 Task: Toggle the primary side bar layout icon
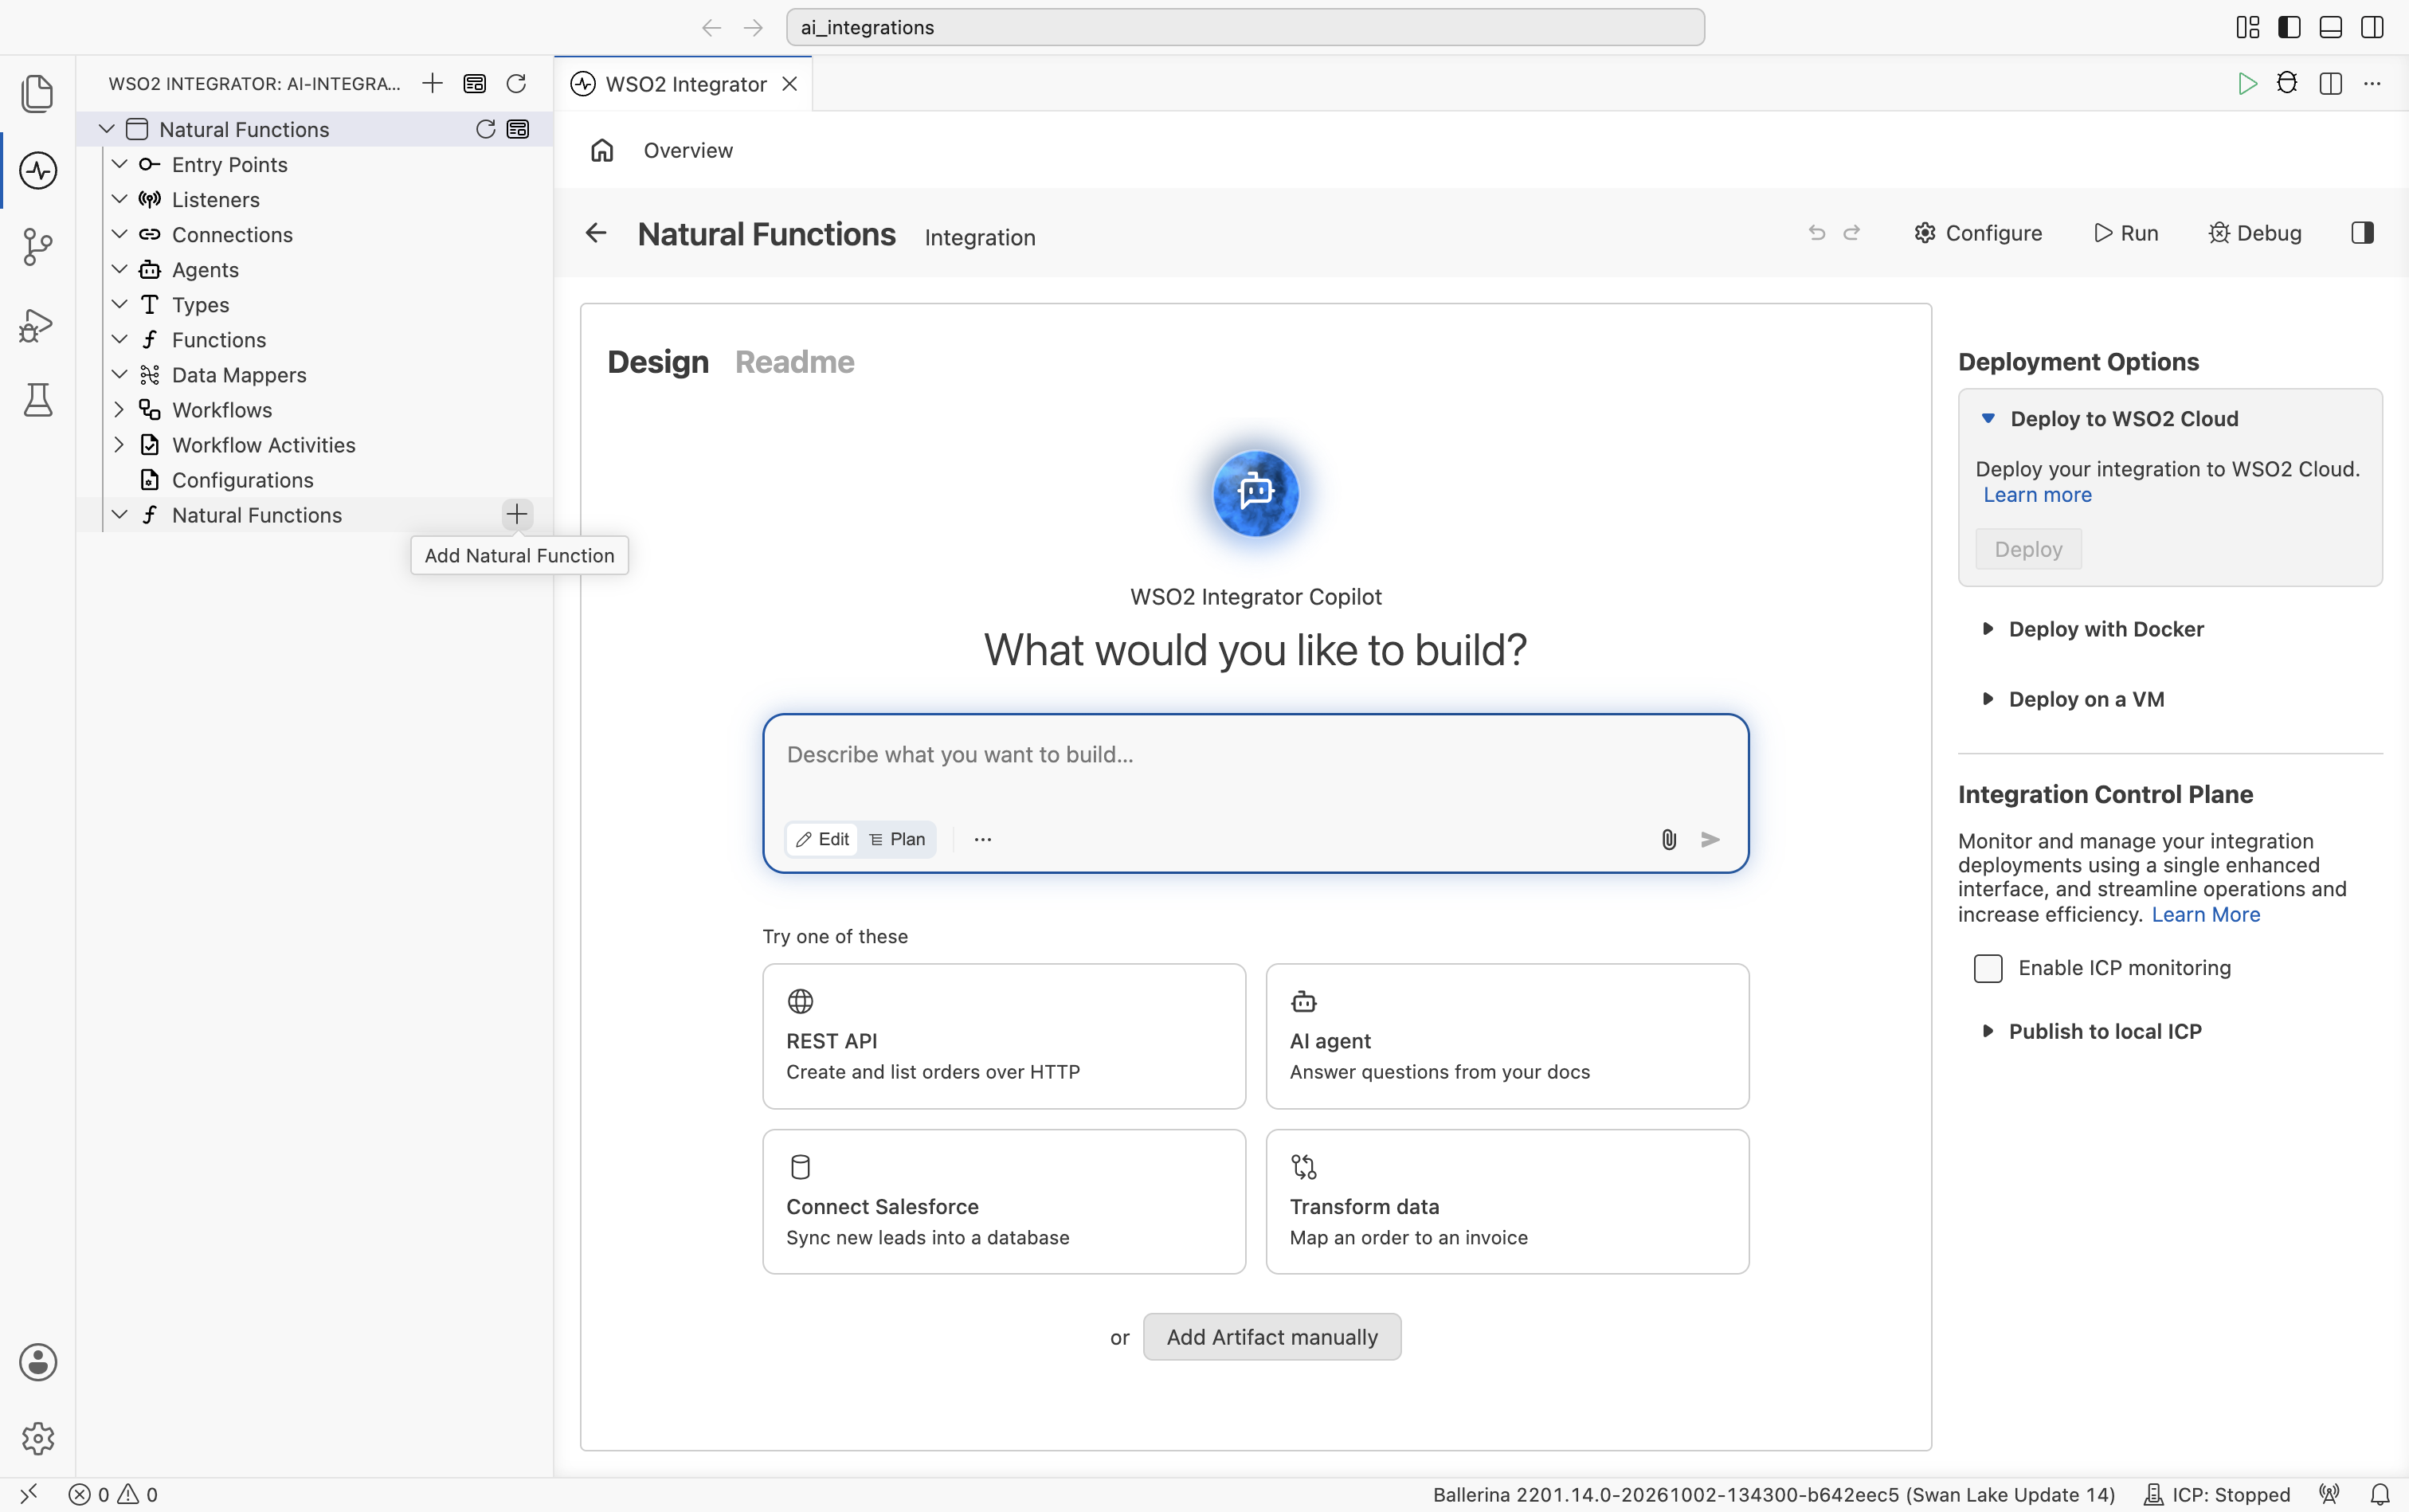click(x=2289, y=27)
